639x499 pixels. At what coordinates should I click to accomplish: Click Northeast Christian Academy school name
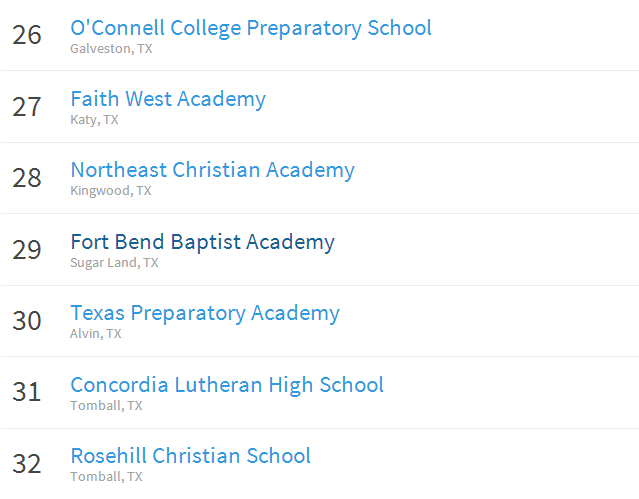(x=212, y=170)
